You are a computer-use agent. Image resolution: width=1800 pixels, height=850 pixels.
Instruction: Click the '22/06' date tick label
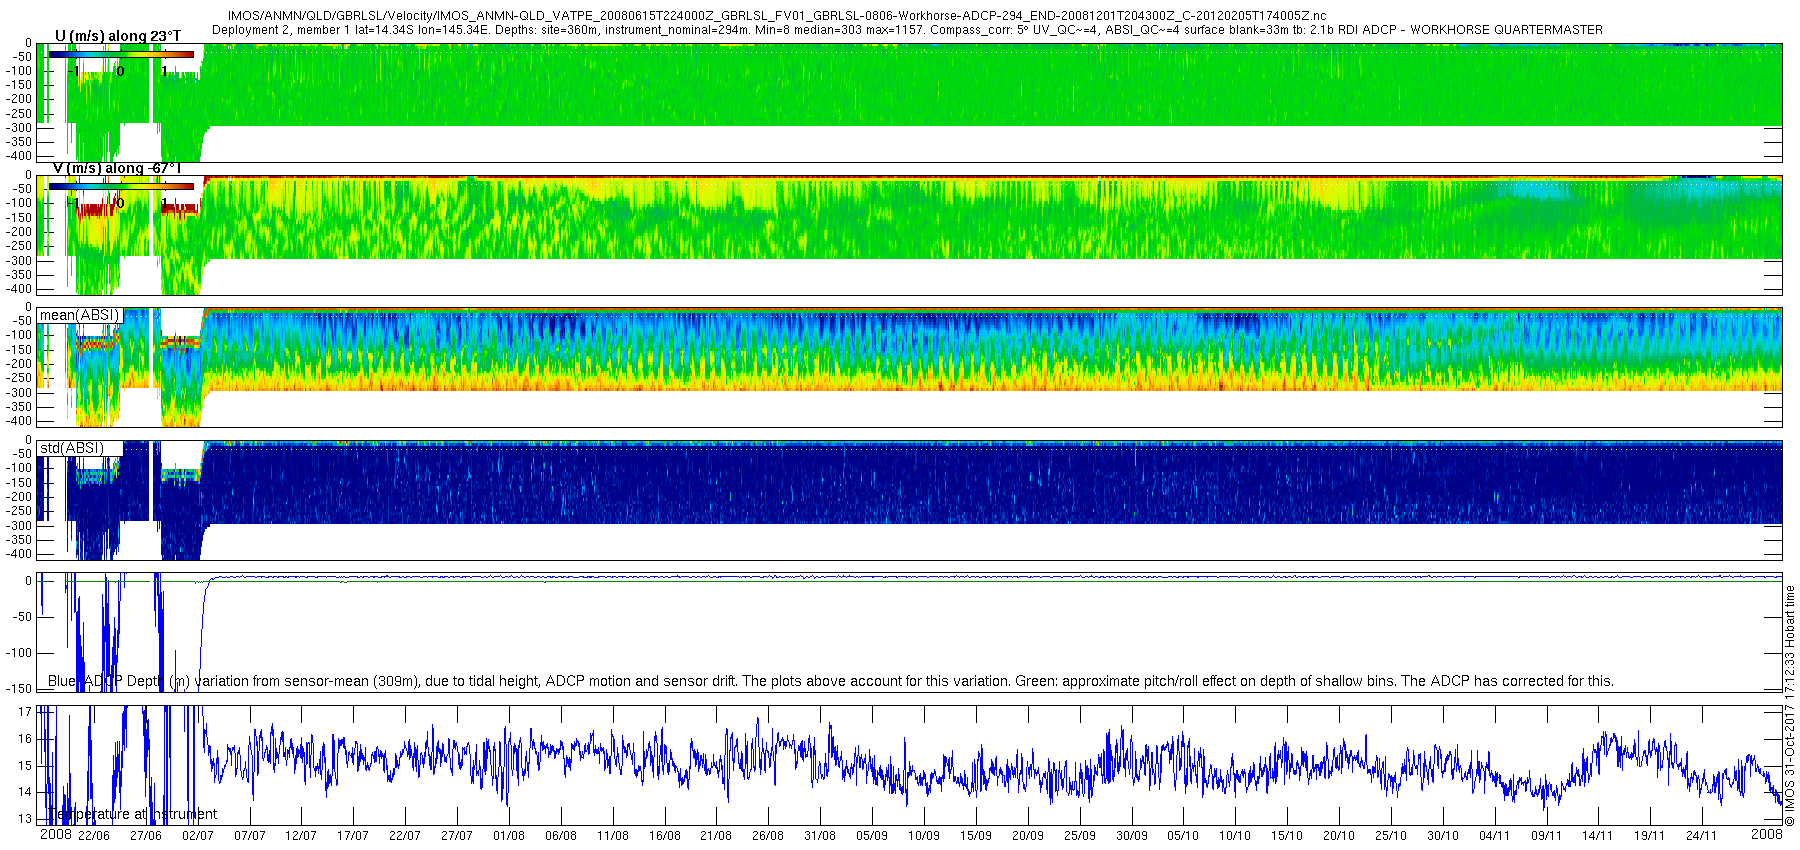94,836
